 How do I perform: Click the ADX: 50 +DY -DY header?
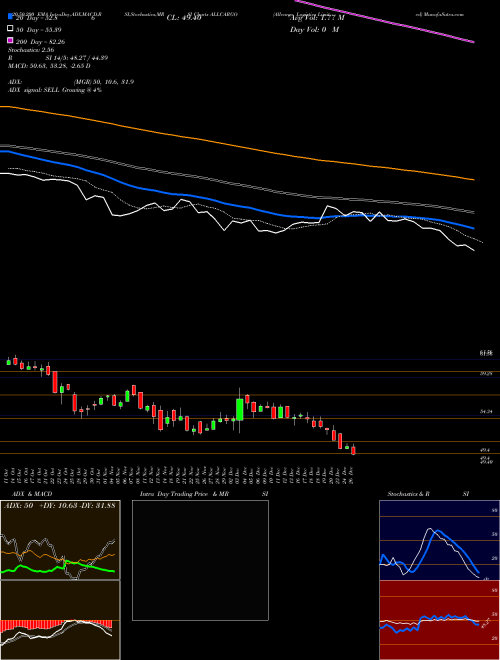[x=60, y=505]
